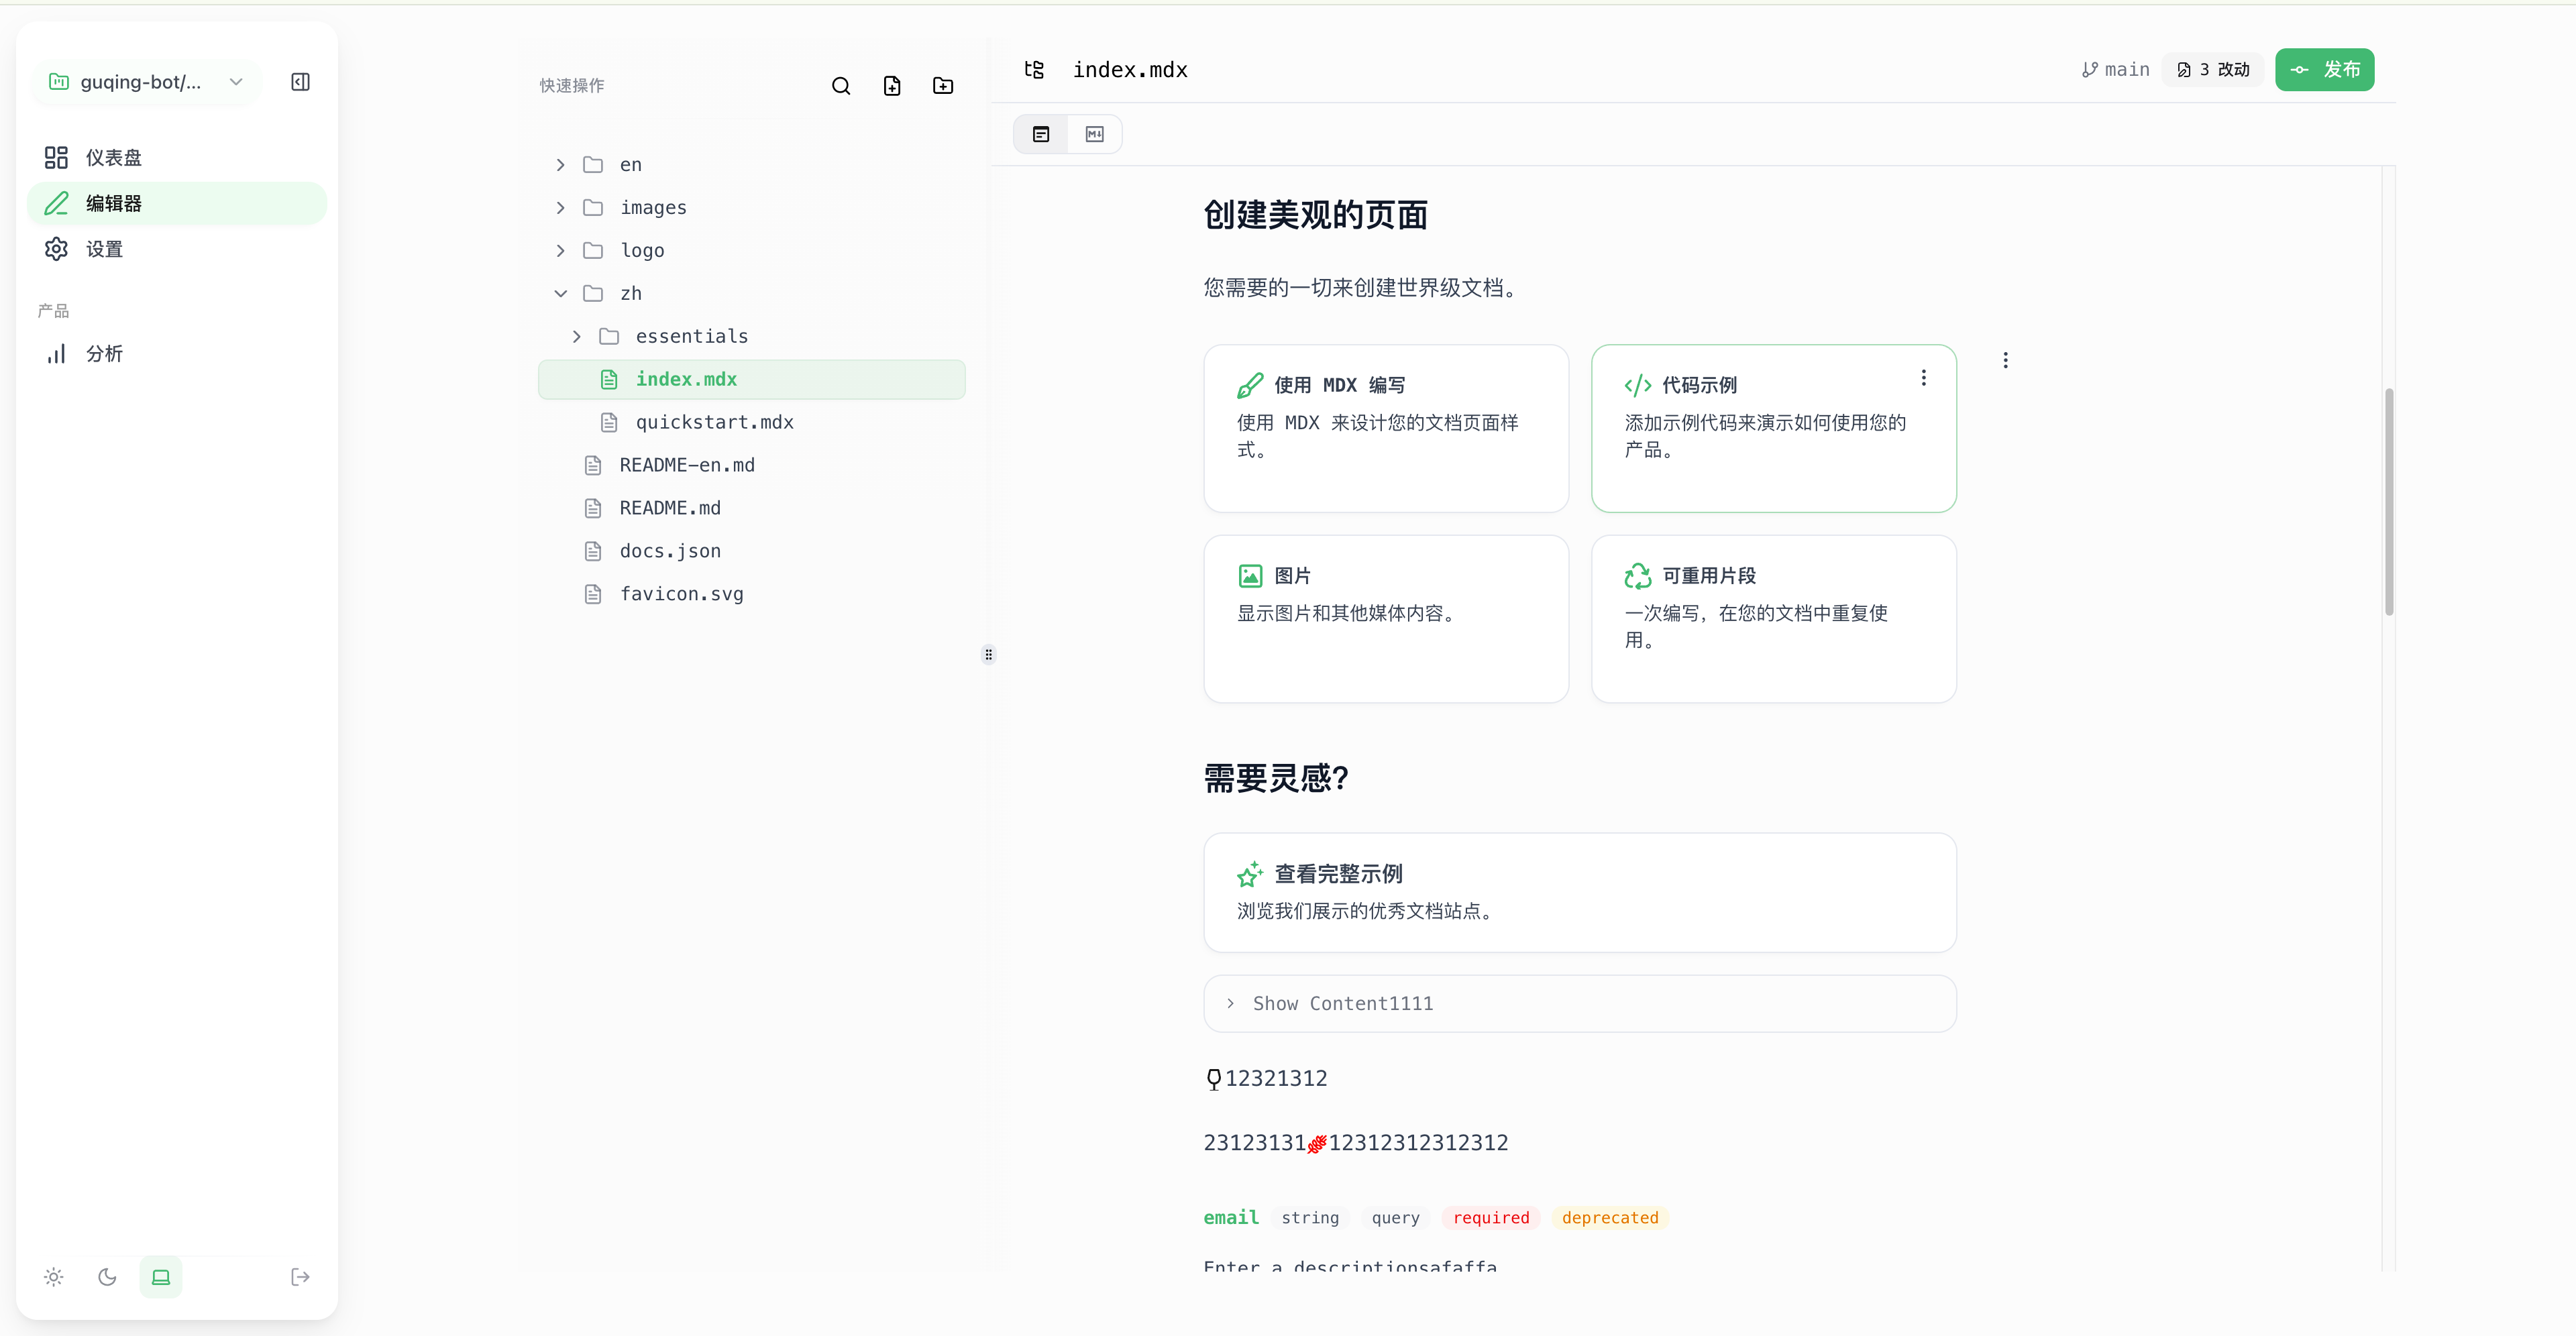Switch to dark theme moon icon
This screenshot has height=1336, width=2576.
tap(107, 1277)
